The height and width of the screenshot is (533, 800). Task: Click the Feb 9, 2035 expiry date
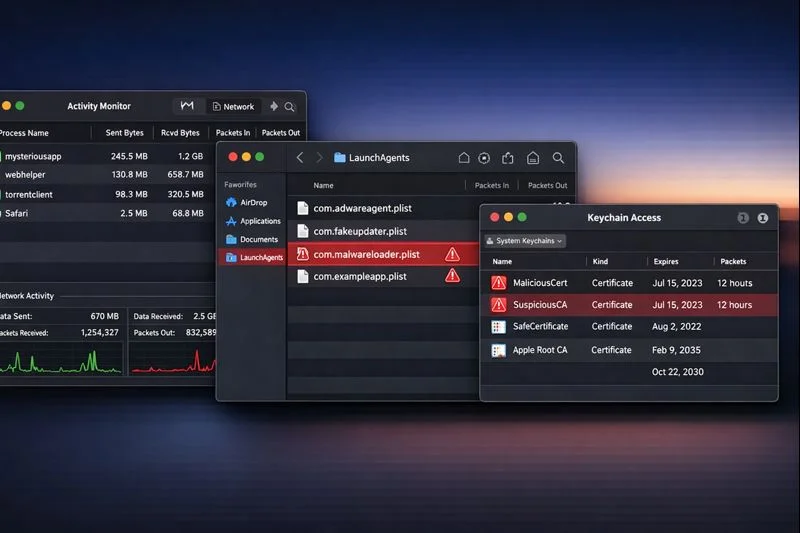[676, 350]
